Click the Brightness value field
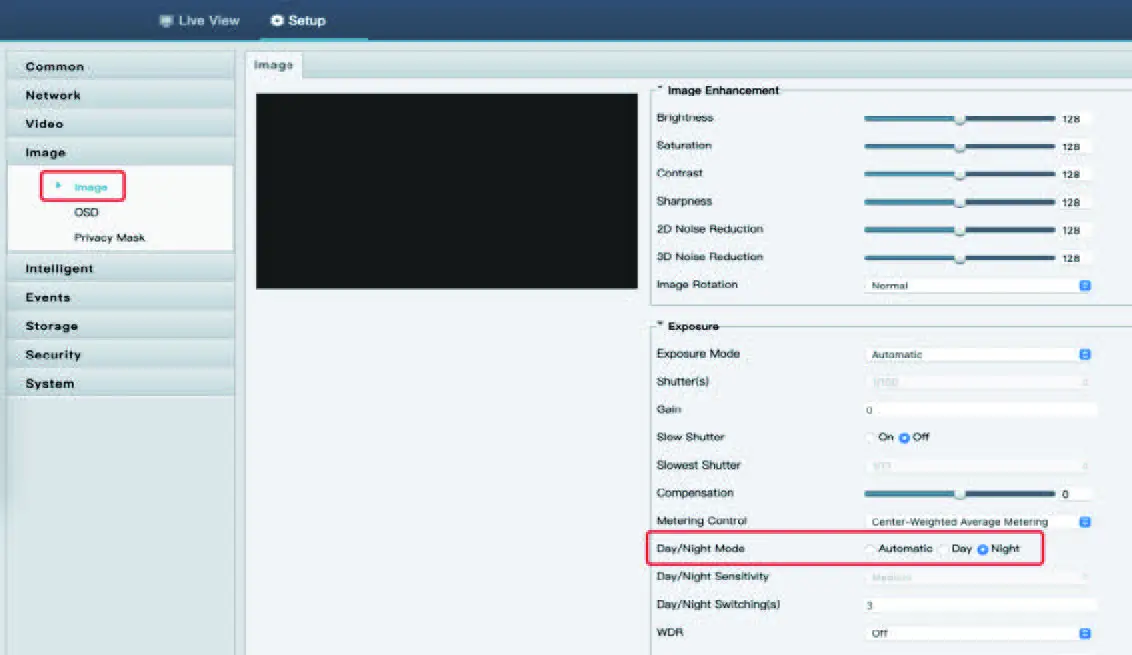Viewport: 1132px width, 655px height. tap(1075, 119)
